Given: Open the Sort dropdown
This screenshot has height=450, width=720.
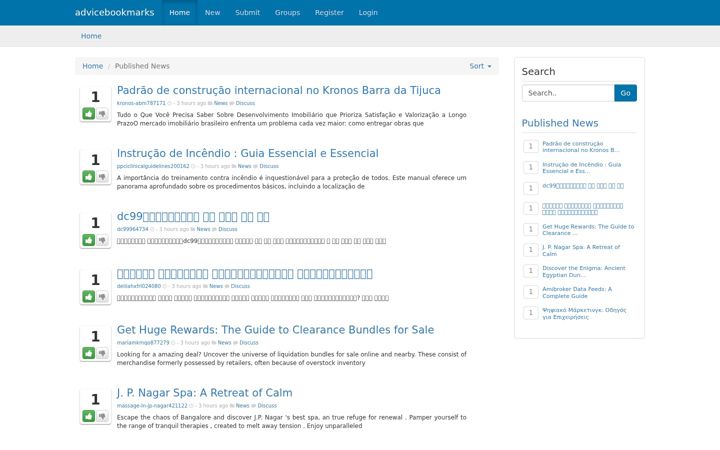Looking at the screenshot, I should [480, 66].
